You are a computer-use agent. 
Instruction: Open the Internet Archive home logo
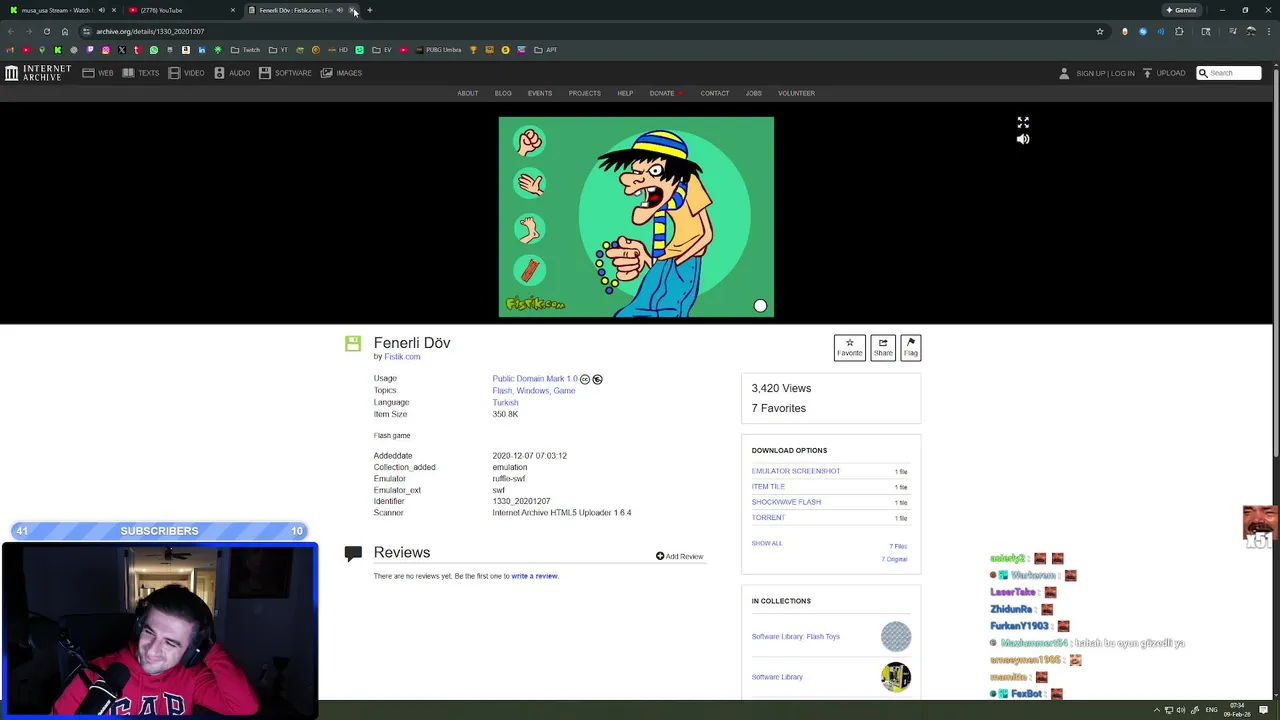click(38, 73)
